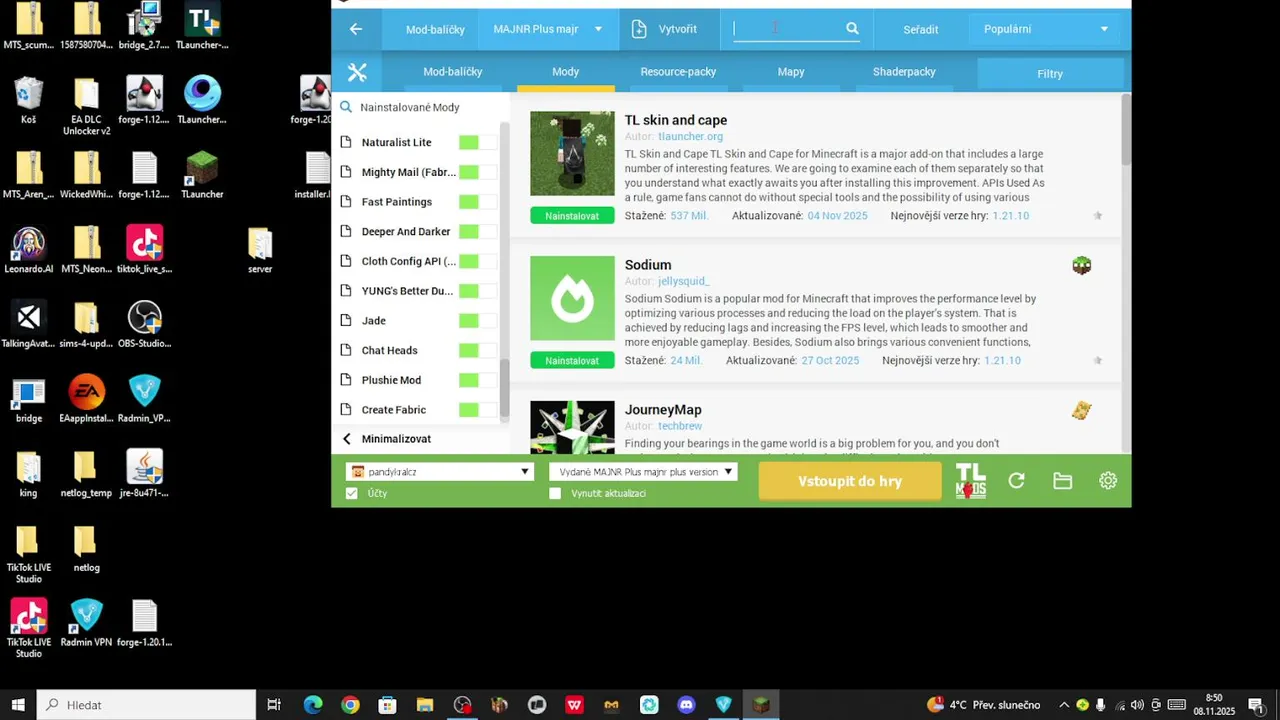
Task: Open the pandykralcz account dropdown
Action: coord(439,471)
